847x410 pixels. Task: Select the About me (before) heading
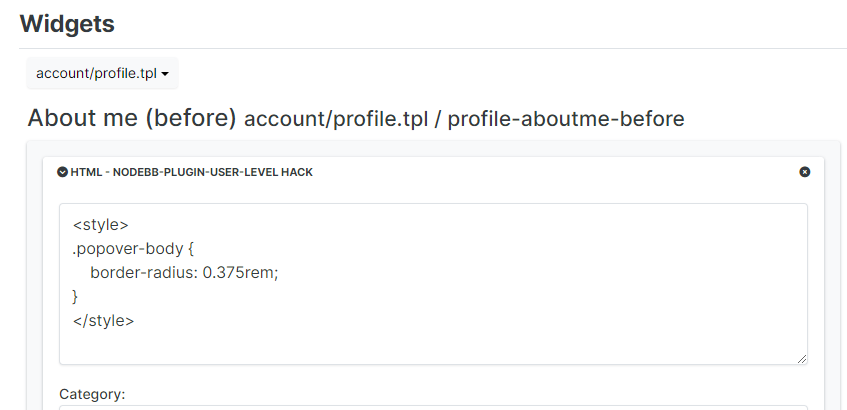[x=132, y=118]
